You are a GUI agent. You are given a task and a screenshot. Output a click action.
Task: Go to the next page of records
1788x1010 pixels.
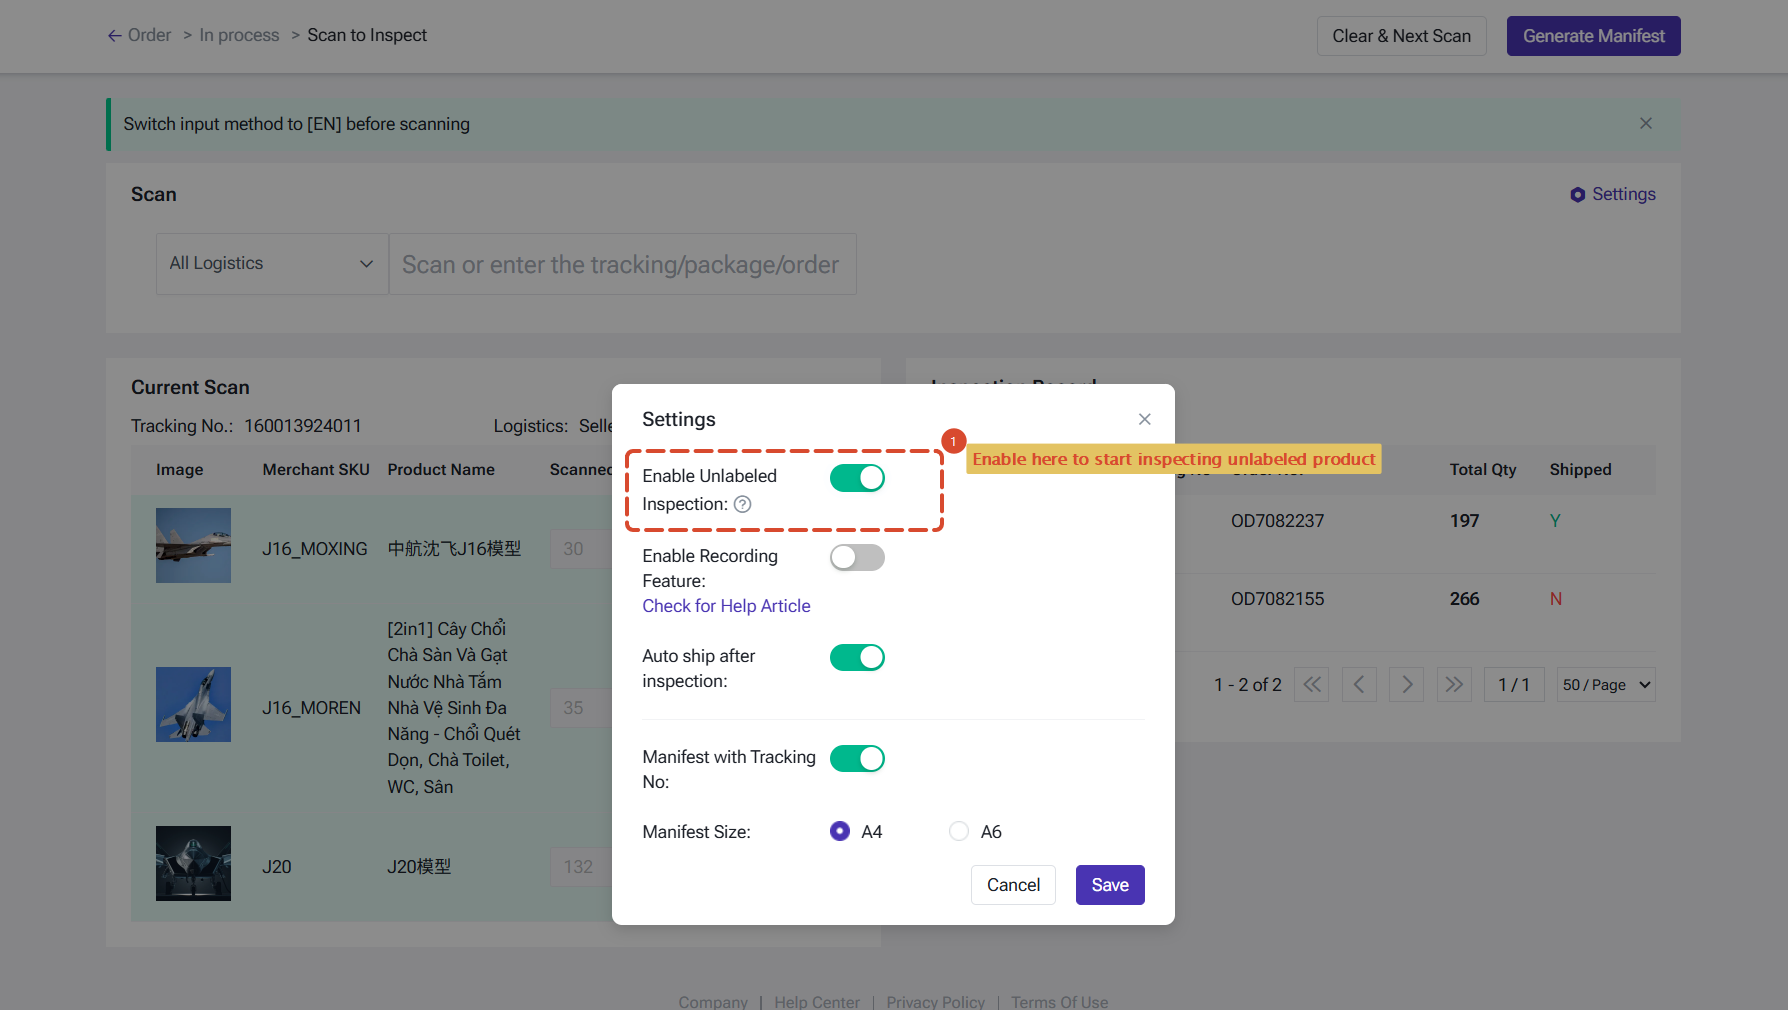pos(1407,685)
